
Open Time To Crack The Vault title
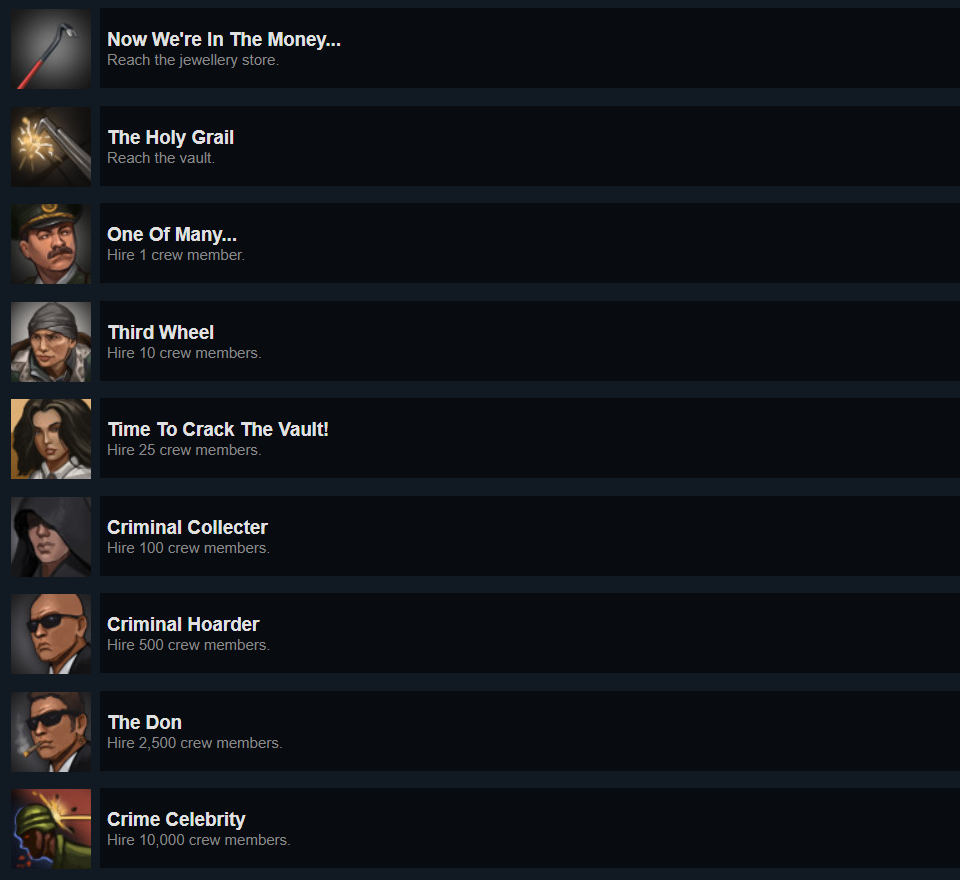218,429
